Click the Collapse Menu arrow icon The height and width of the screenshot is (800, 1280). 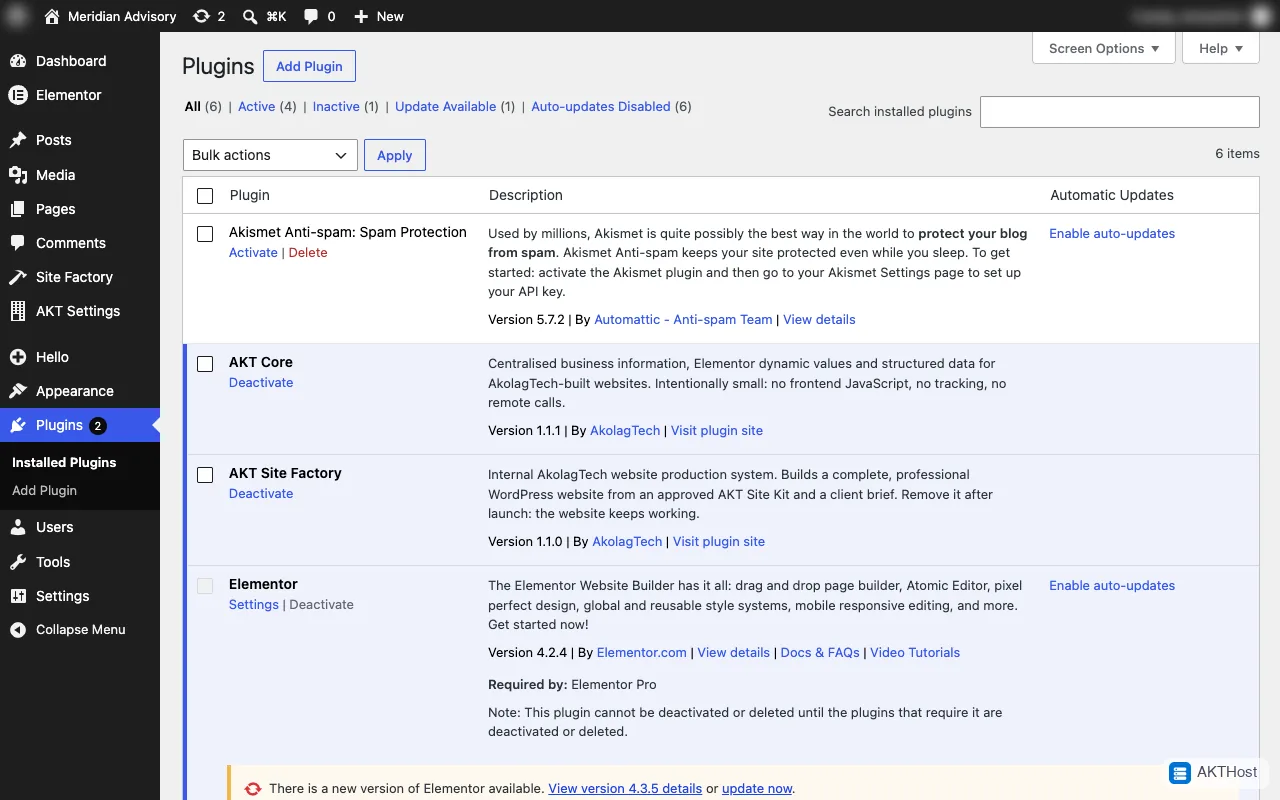click(x=18, y=630)
